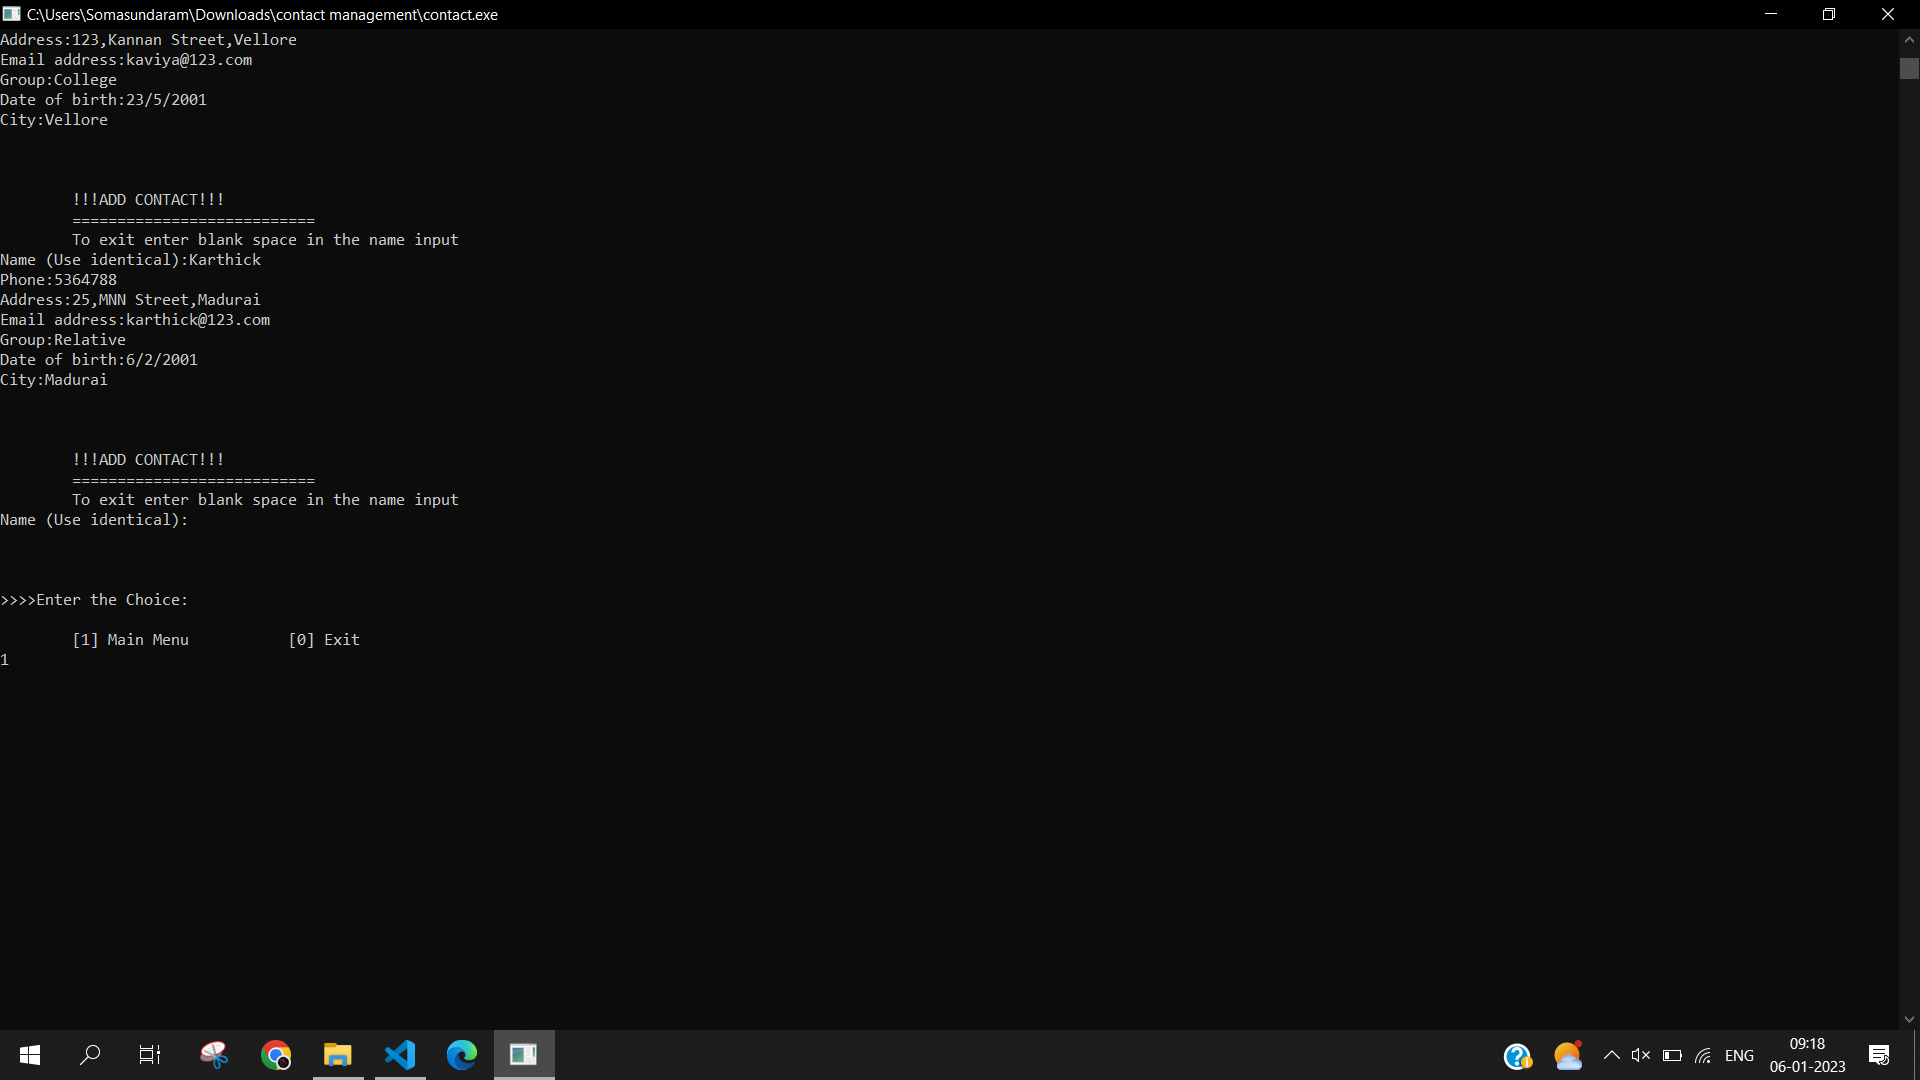Open Get Help tray icon
The width and height of the screenshot is (1920, 1080).
[1517, 1056]
